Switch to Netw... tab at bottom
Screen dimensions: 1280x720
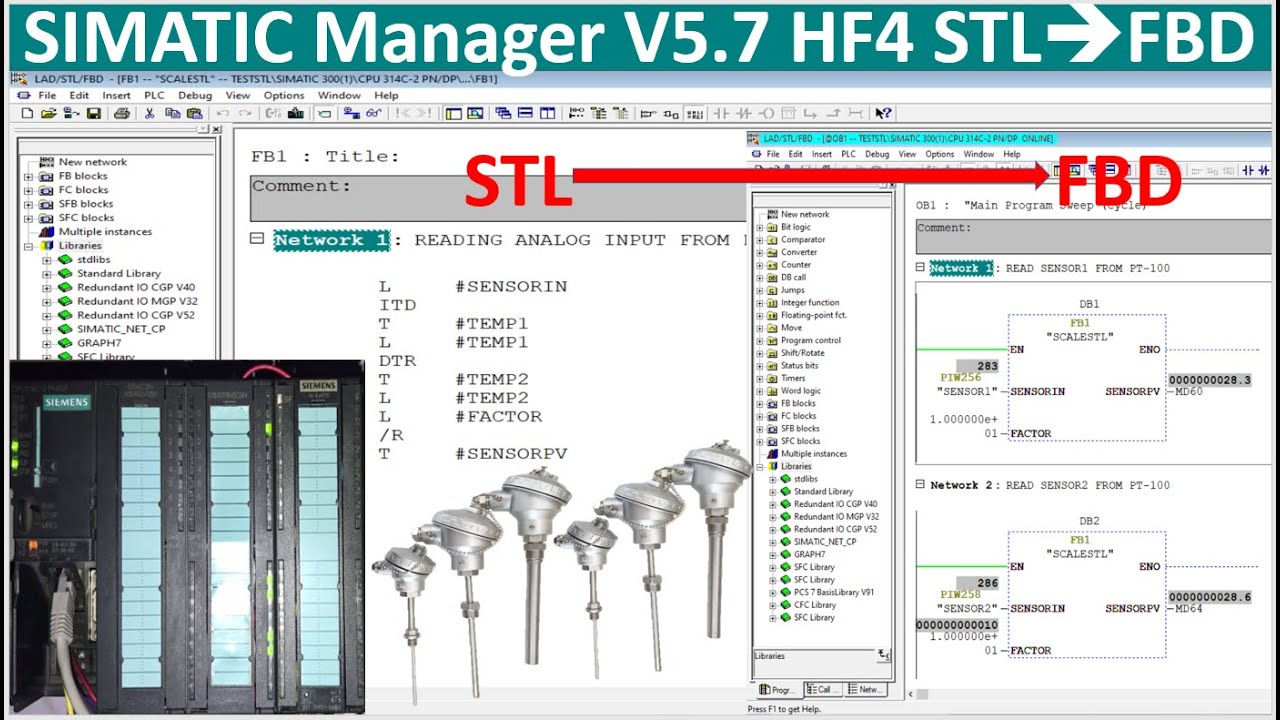(x=866, y=689)
